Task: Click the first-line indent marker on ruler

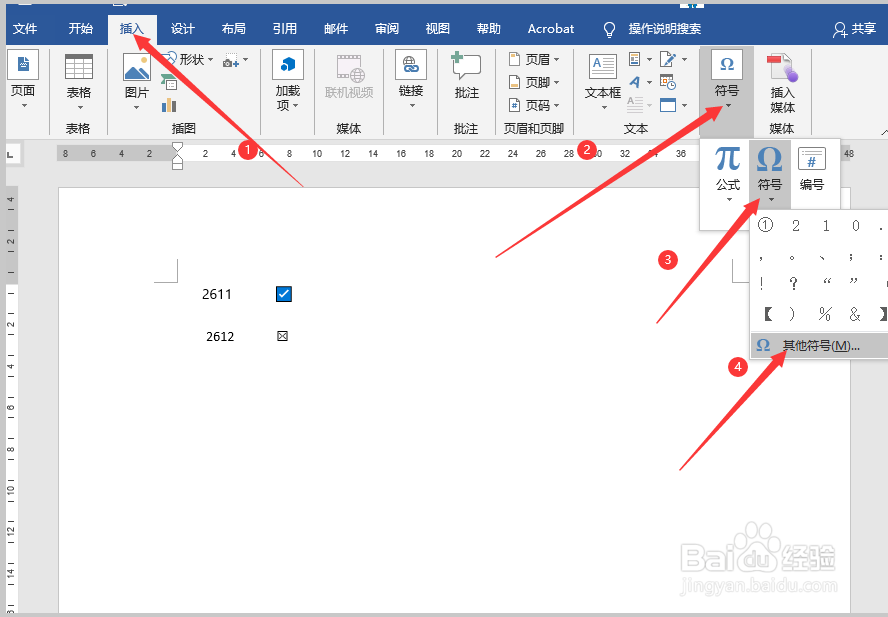Action: (177, 147)
